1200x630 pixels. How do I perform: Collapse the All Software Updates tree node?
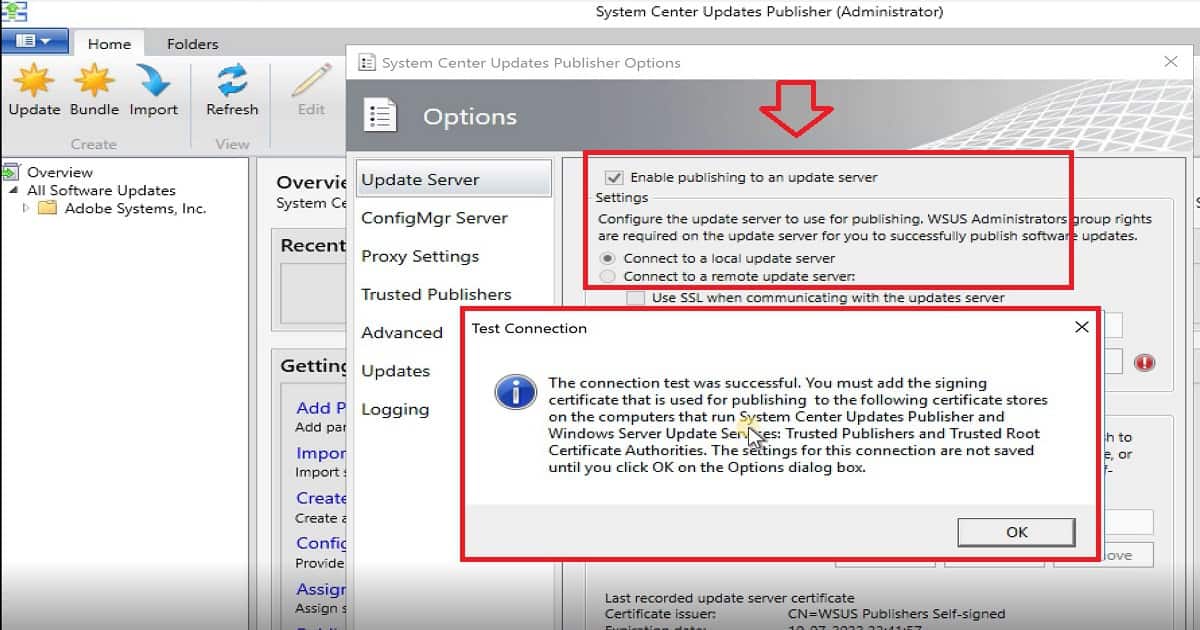[x=13, y=190]
